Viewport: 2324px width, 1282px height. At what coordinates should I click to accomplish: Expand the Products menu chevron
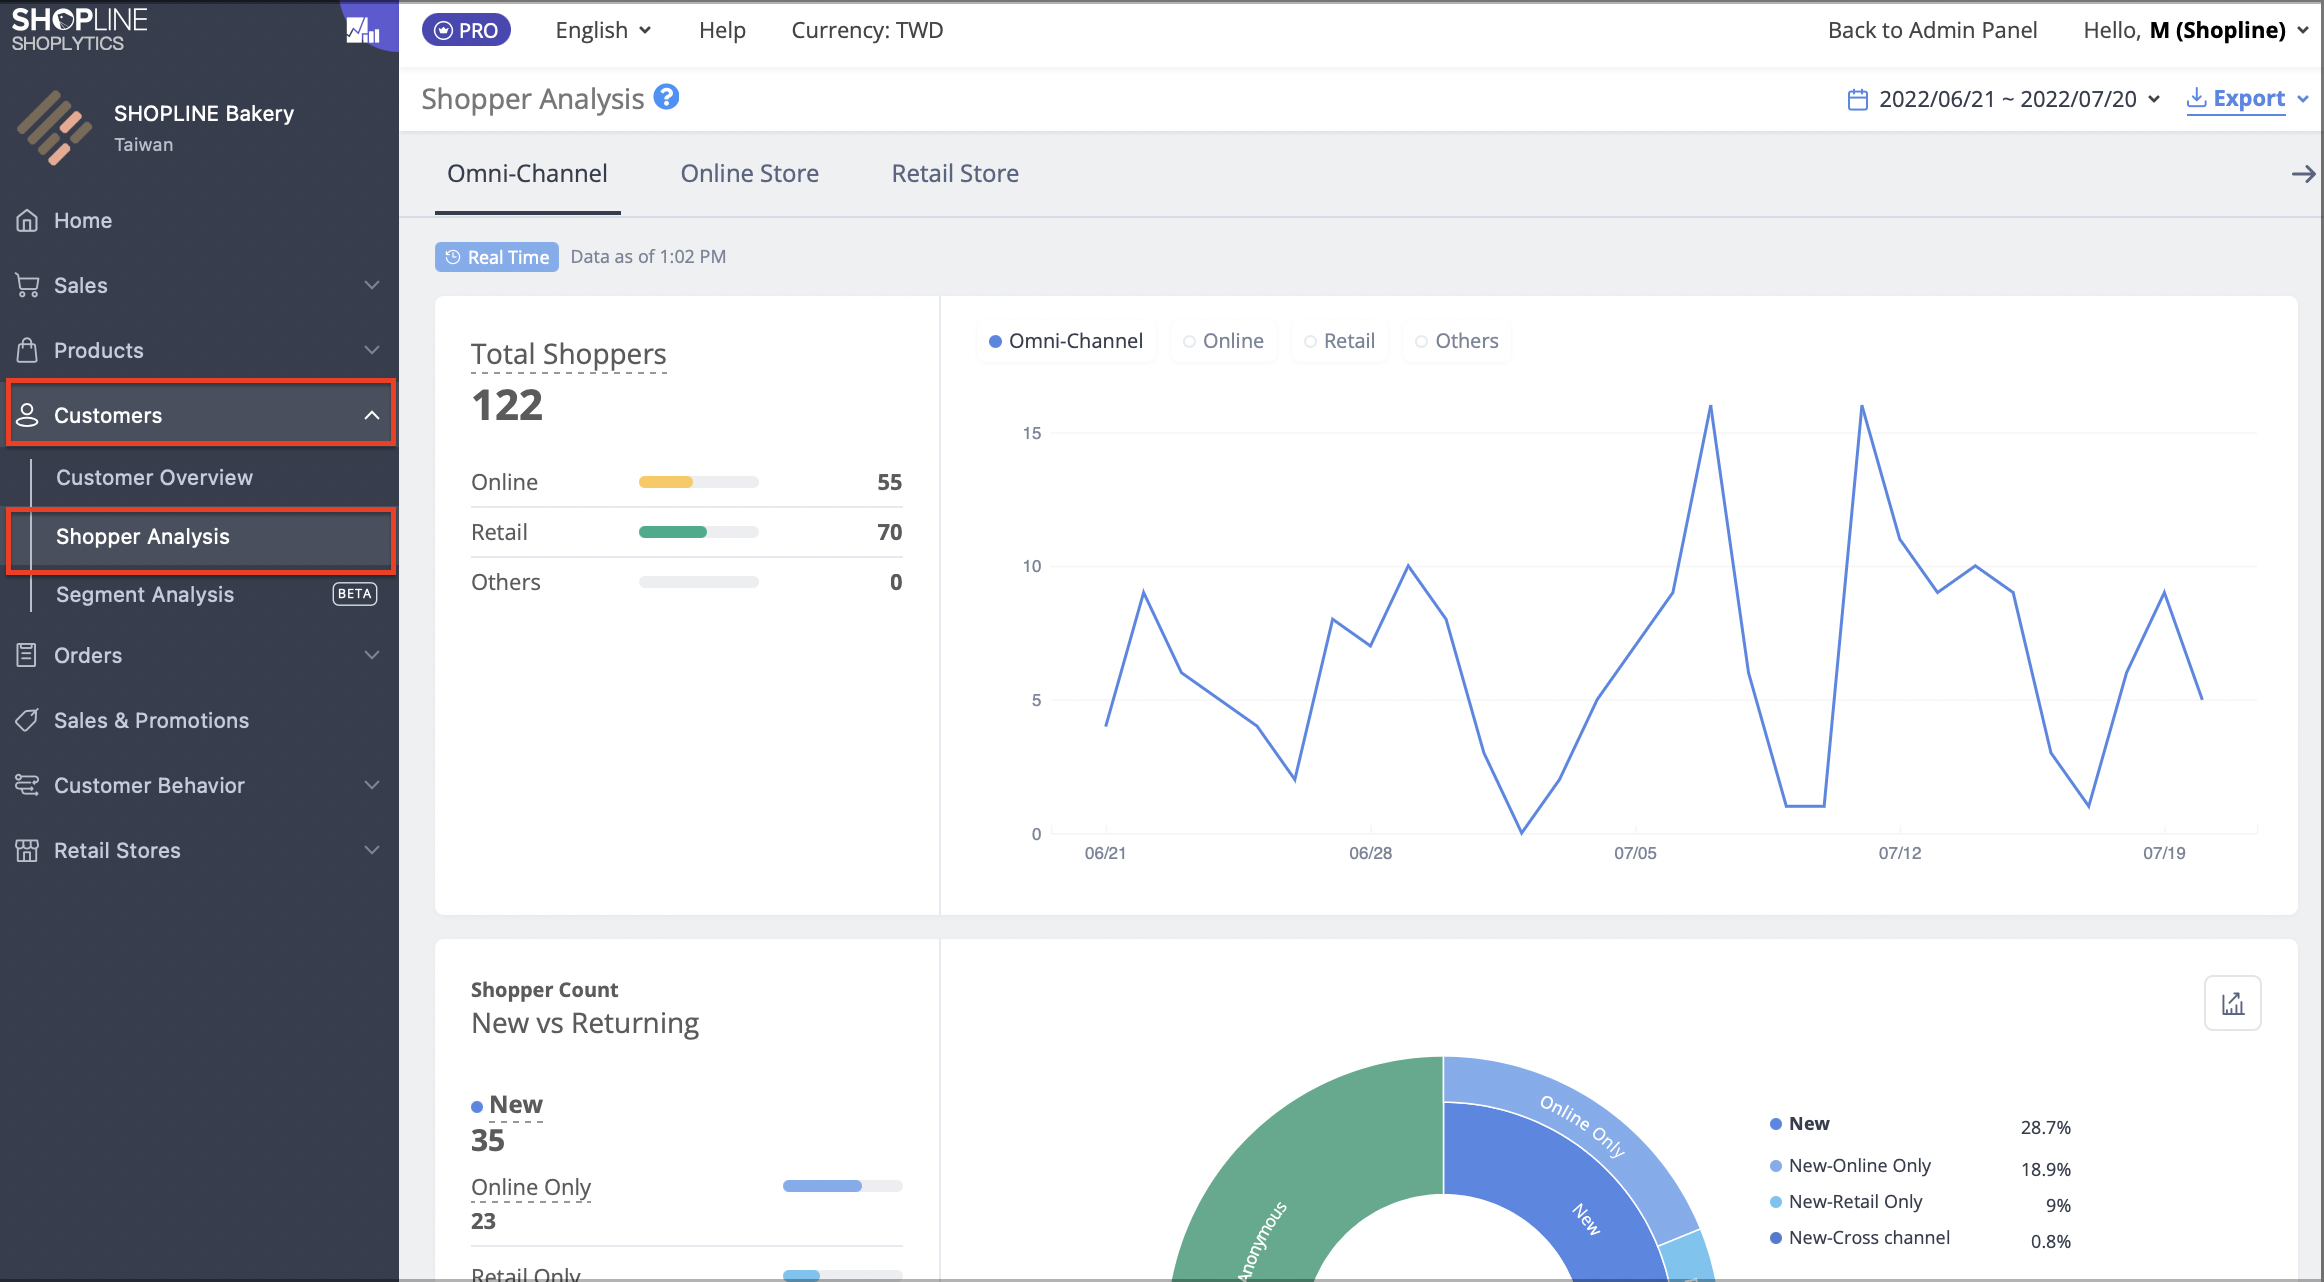pos(372,350)
